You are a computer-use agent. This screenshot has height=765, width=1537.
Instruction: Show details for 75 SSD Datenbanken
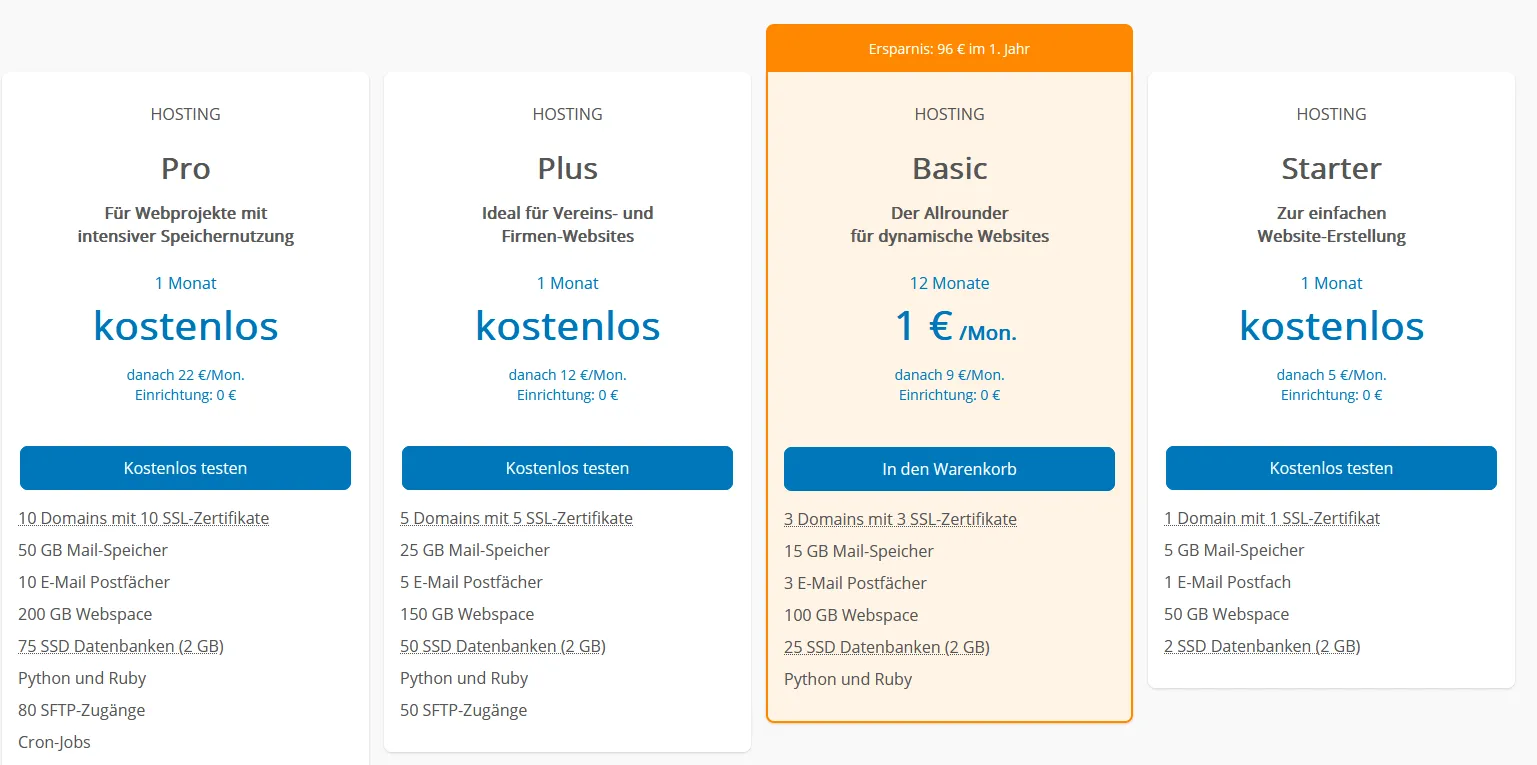coord(121,646)
